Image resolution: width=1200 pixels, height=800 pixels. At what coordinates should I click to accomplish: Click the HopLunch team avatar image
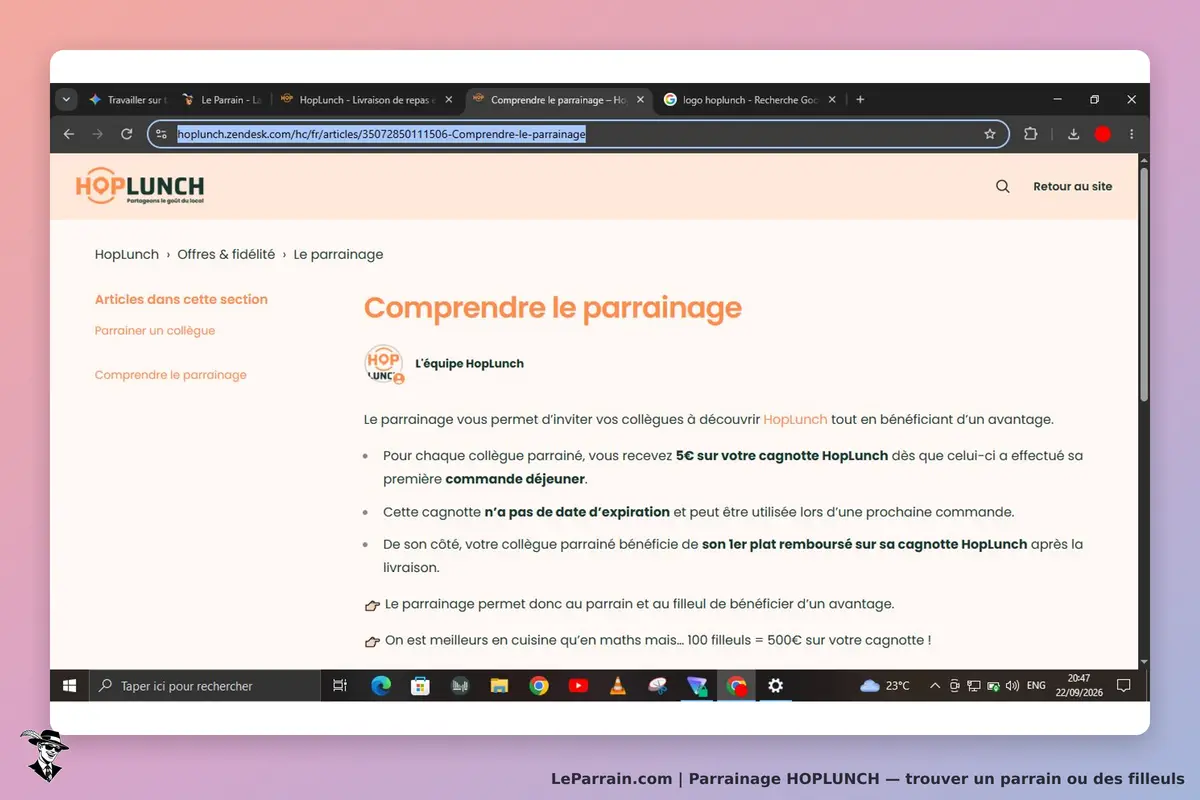384,364
